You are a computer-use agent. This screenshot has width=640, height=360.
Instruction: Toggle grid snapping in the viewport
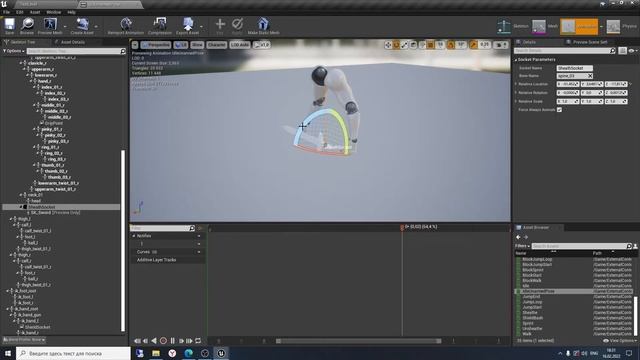point(430,45)
